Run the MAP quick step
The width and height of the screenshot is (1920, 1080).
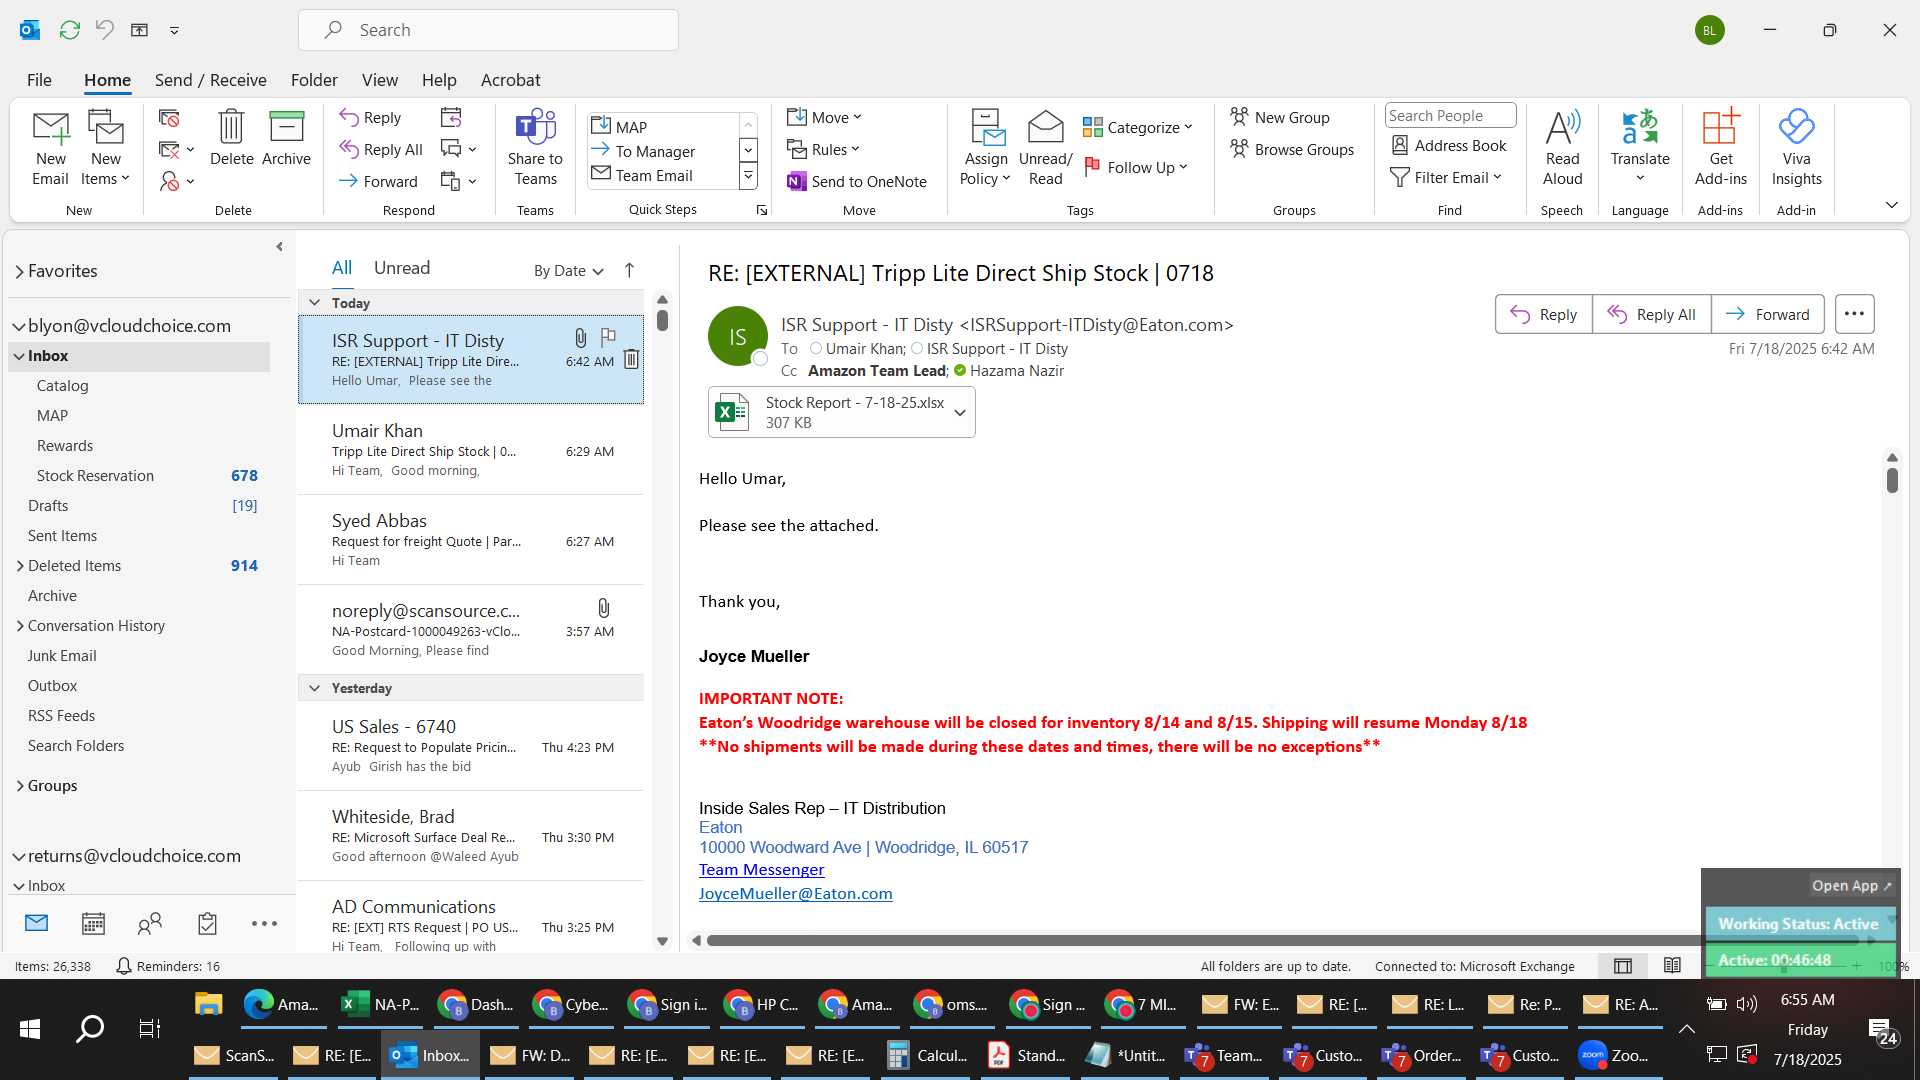[662, 127]
